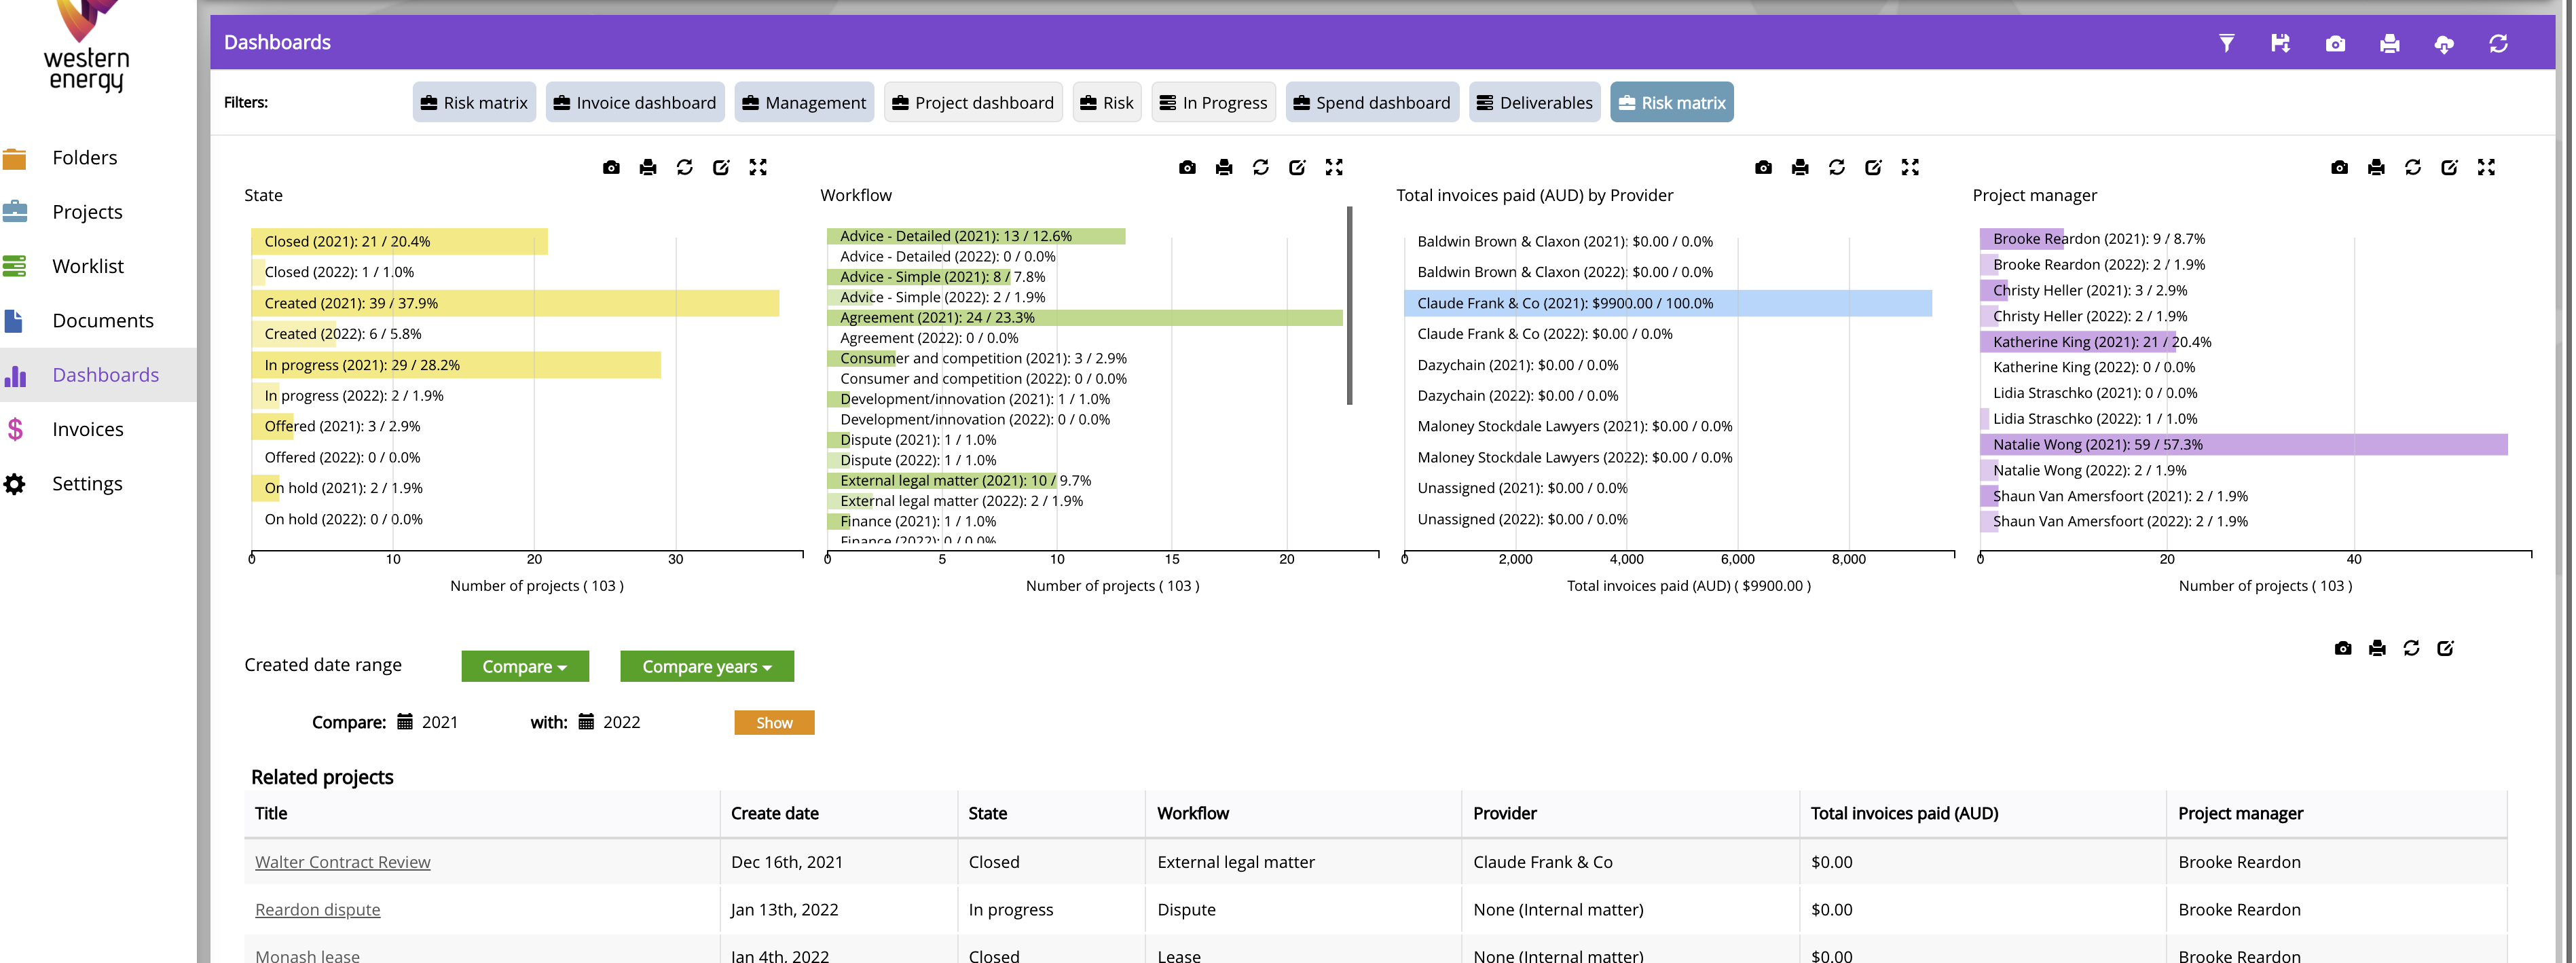Capture the State chart with its camera icon
2576x963 pixels.
coord(611,167)
